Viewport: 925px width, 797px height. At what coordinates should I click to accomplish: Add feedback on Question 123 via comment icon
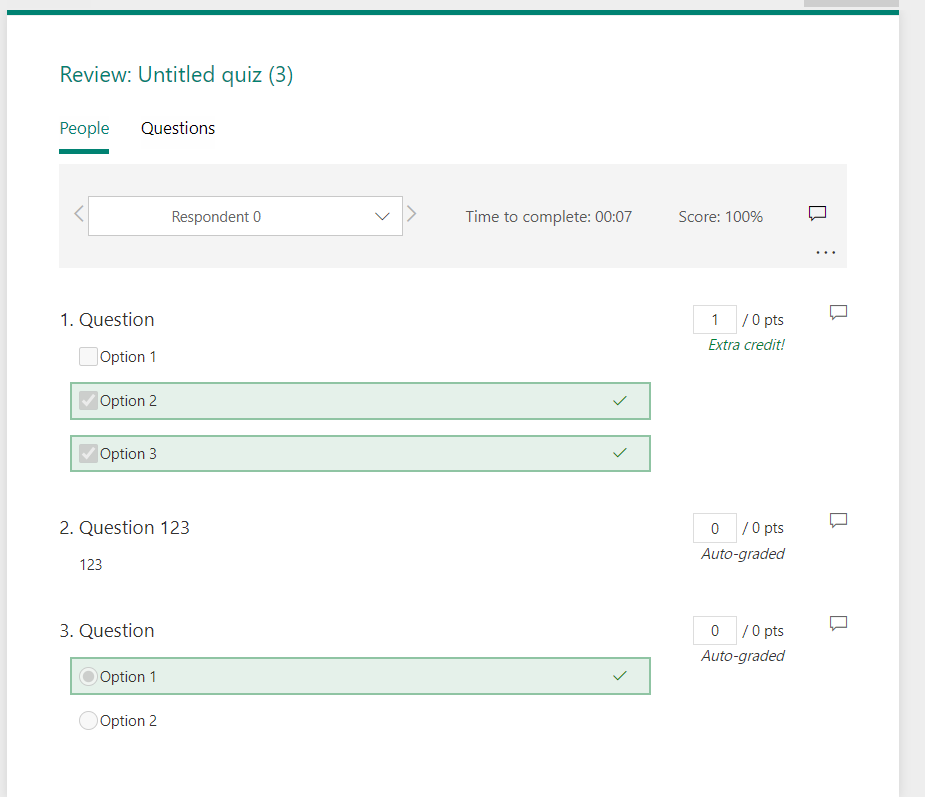coord(837,520)
